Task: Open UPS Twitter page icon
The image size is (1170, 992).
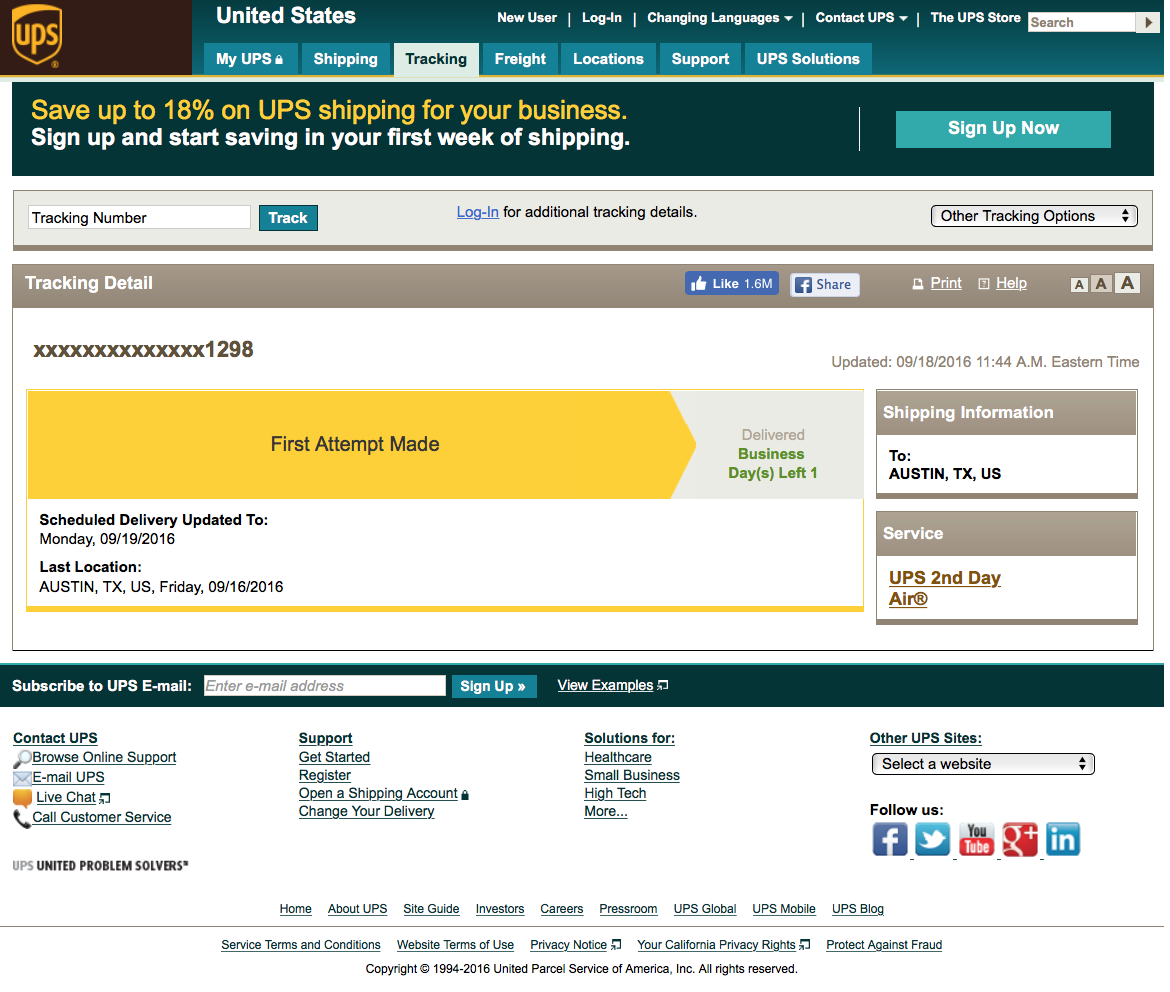Action: pyautogui.click(x=933, y=840)
